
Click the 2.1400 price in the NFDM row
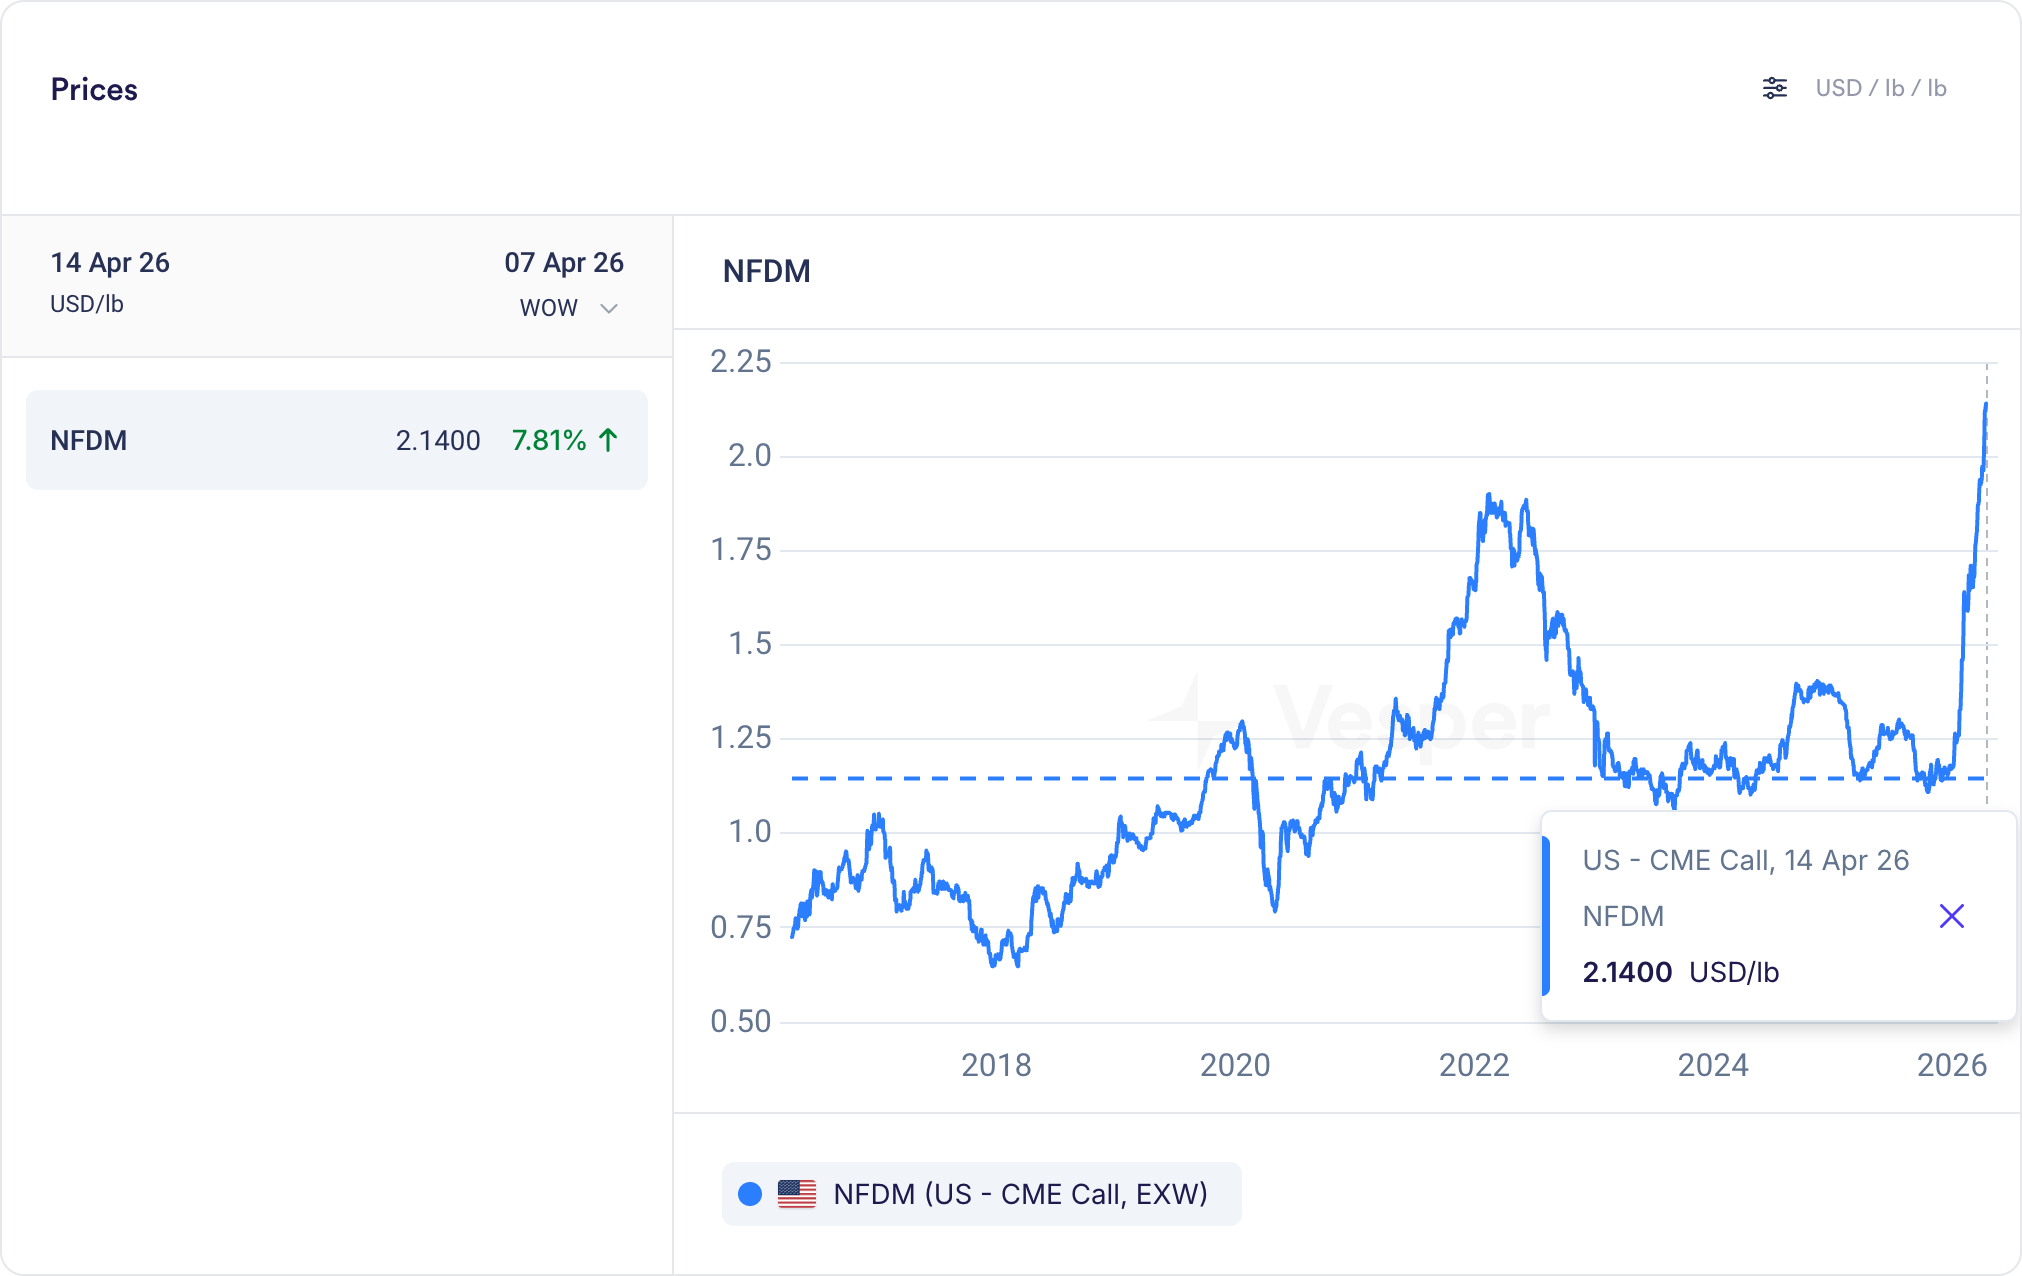(x=438, y=440)
